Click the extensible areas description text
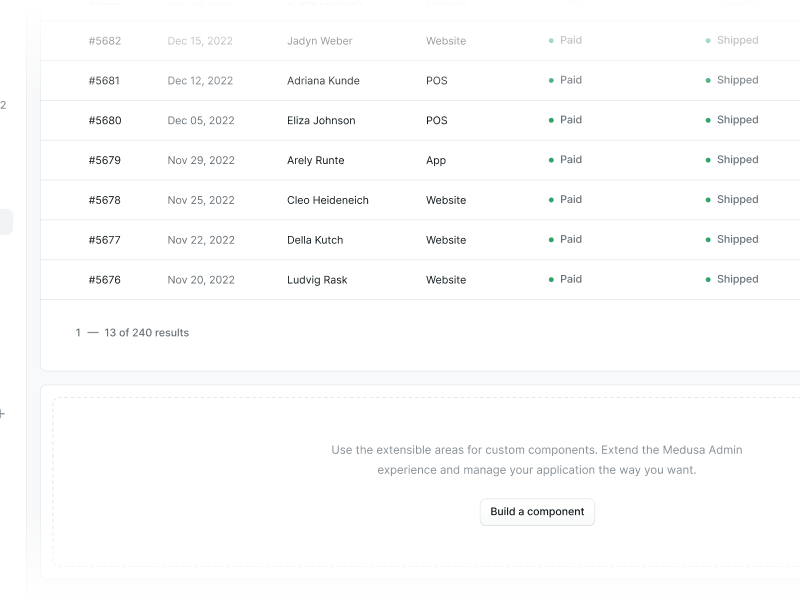 click(537, 460)
